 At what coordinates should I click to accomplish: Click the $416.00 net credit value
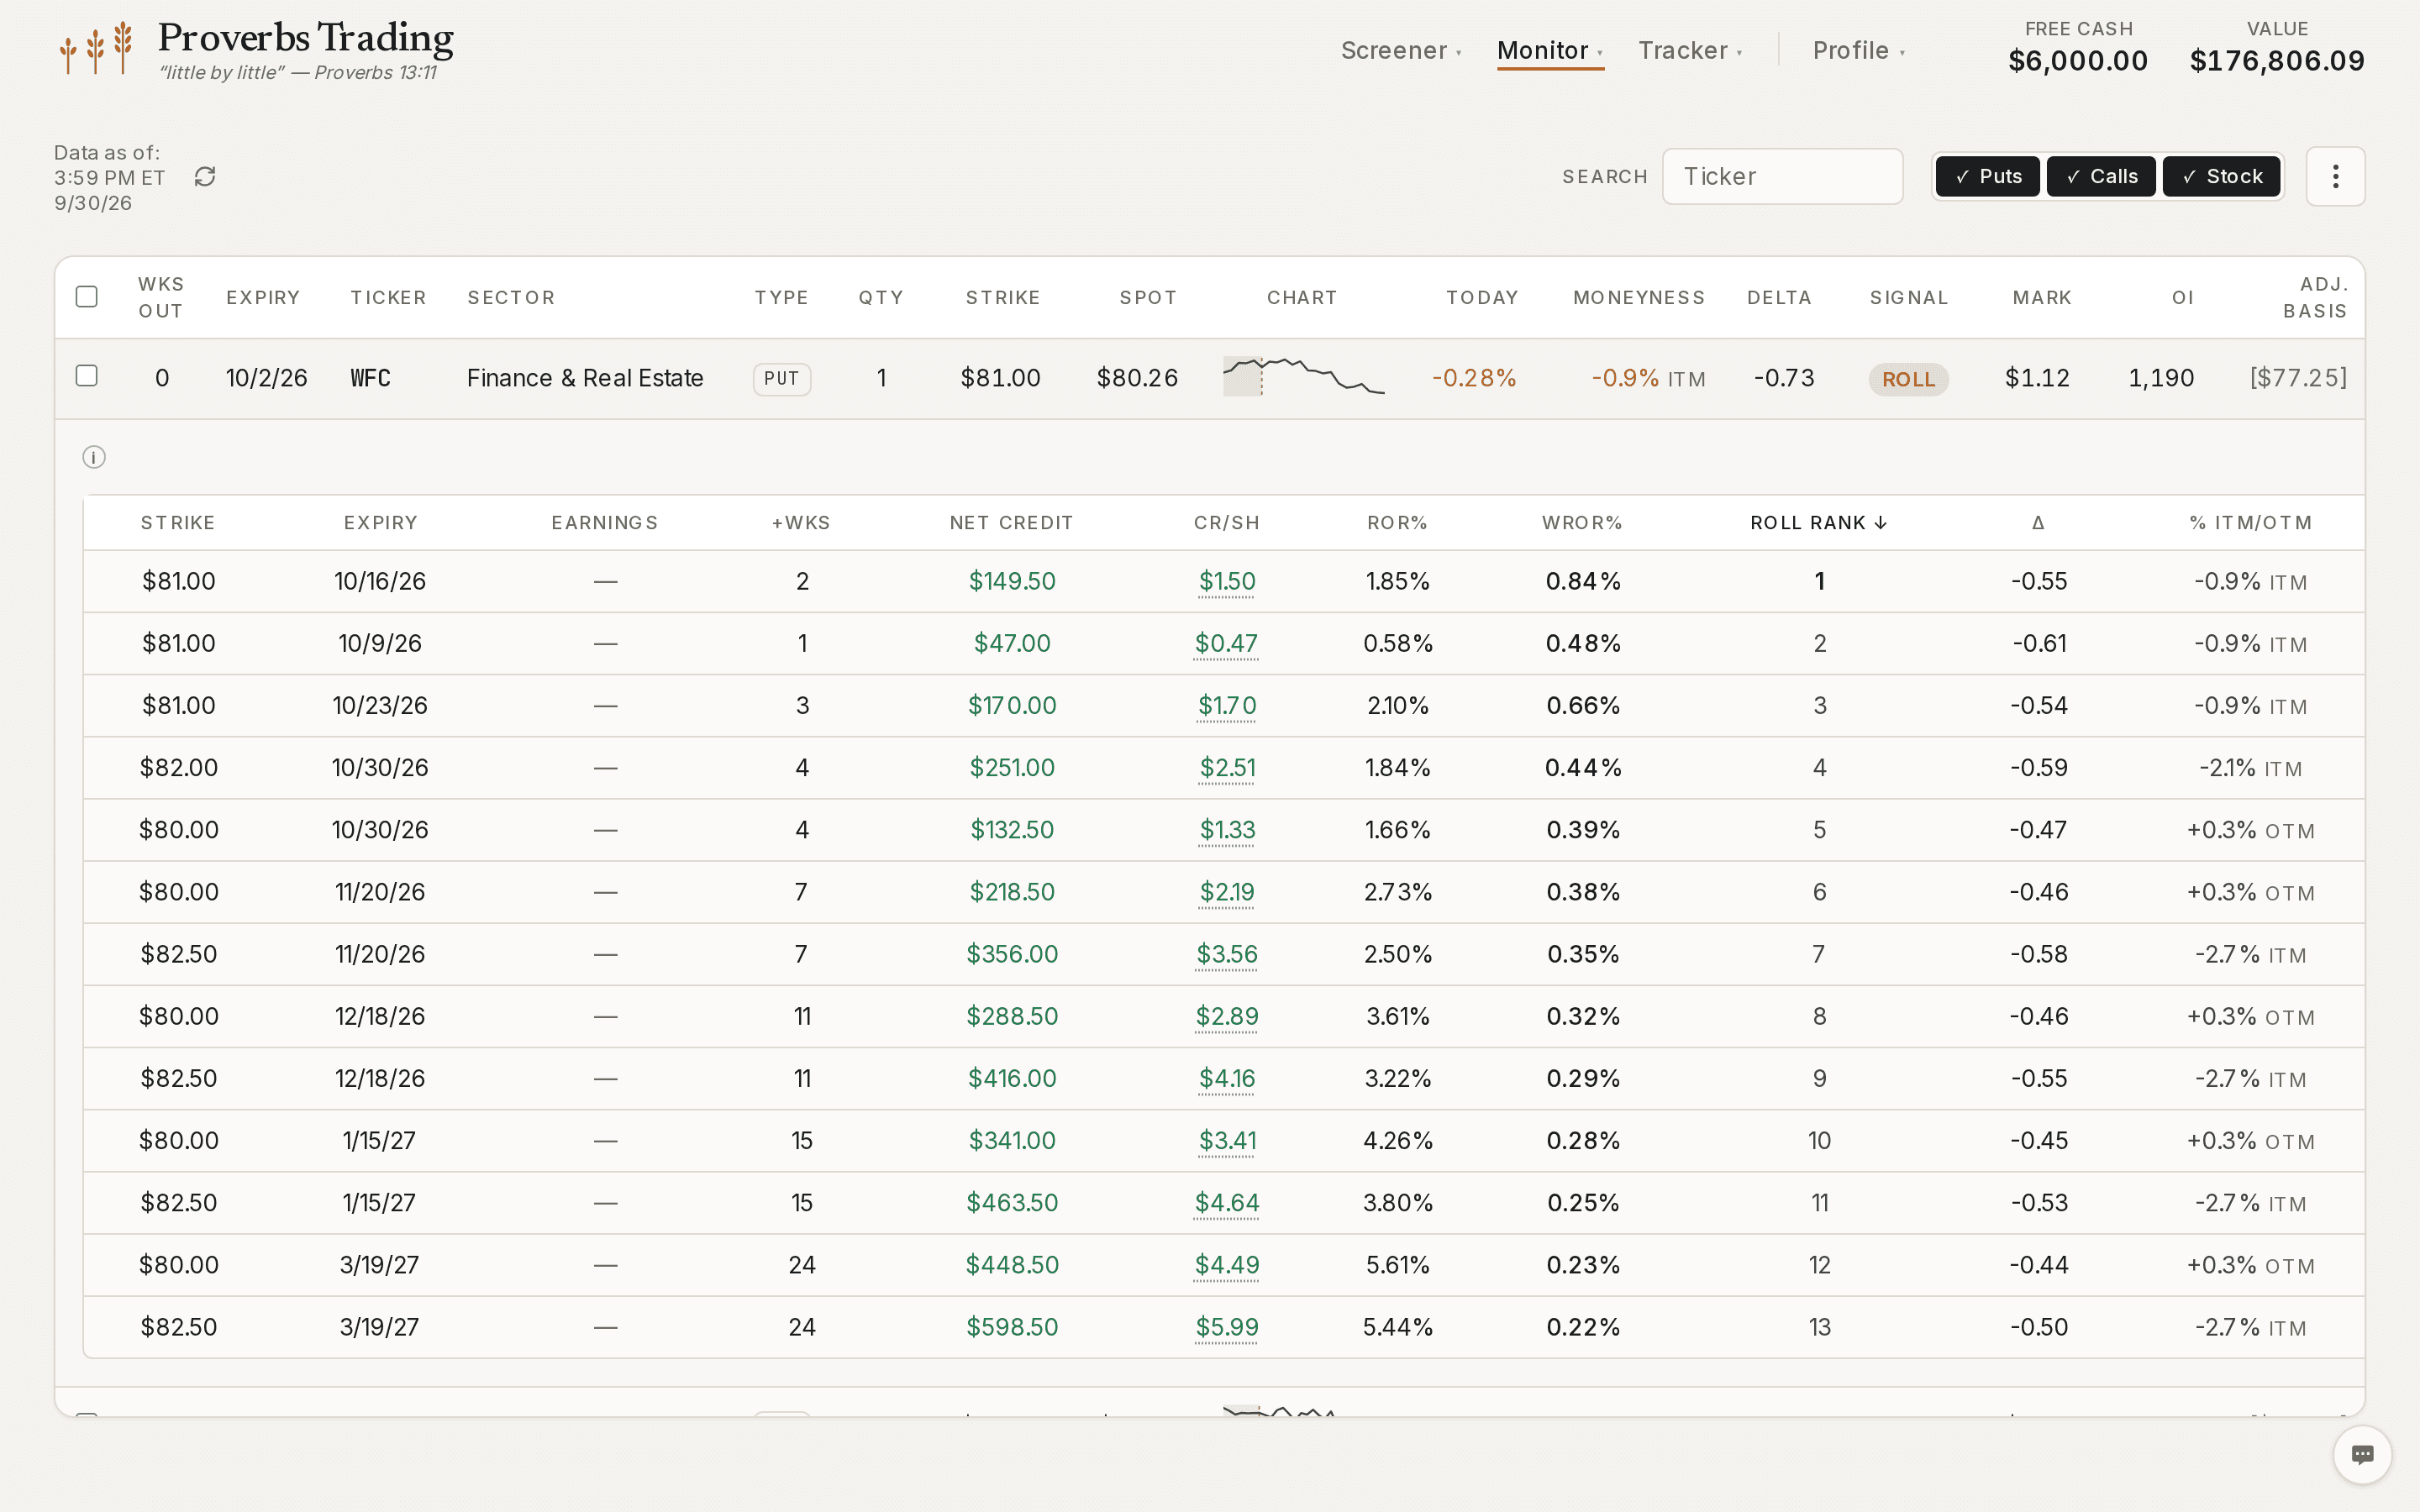pos(1012,1078)
